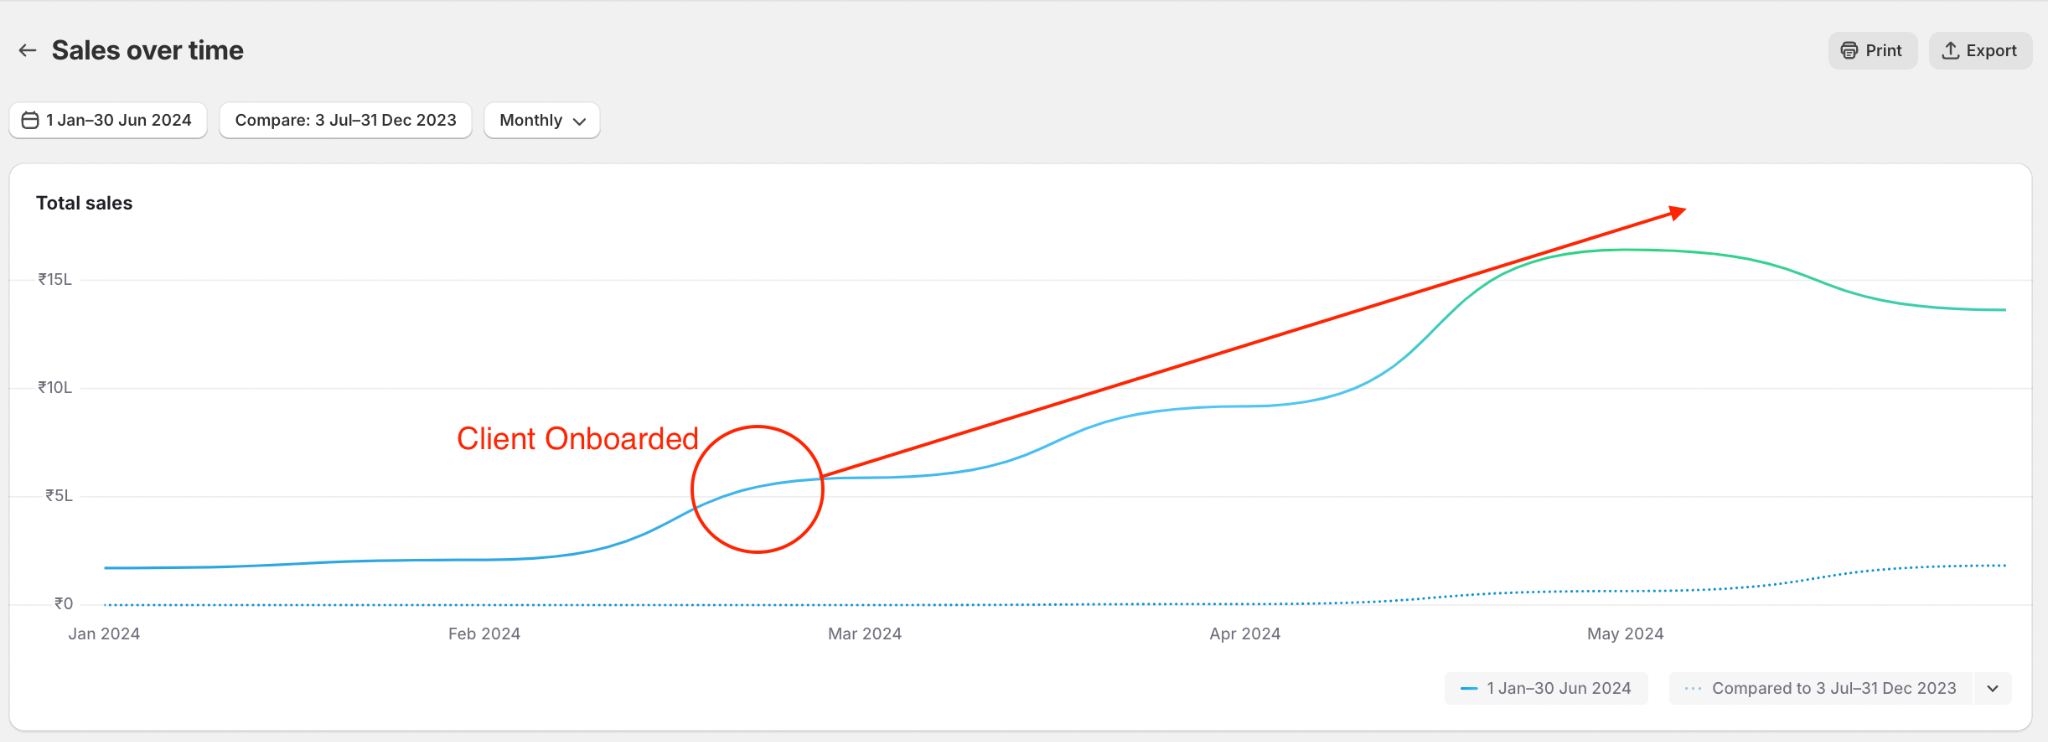Select the Feb 2024 axis label
This screenshot has width=2048, height=742.
click(x=484, y=634)
